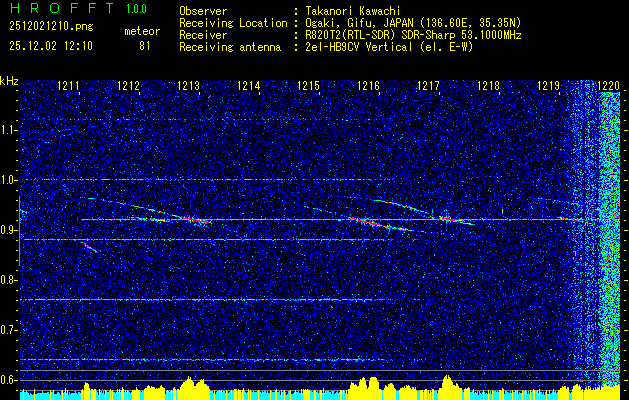
Task: Click the 0.6 kHz axis label
Action: [x=7, y=380]
